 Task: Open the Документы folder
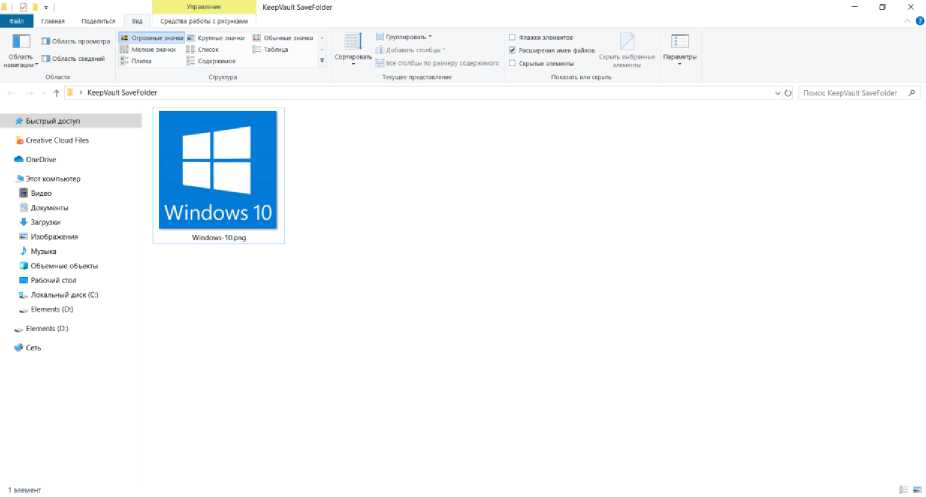tap(44, 208)
